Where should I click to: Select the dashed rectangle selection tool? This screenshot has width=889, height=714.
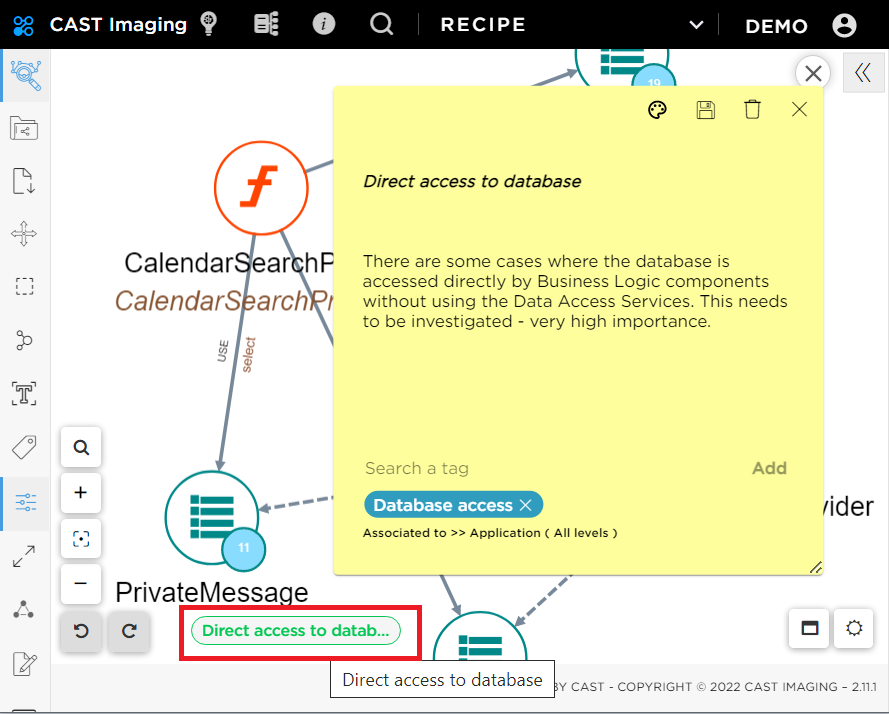24,286
